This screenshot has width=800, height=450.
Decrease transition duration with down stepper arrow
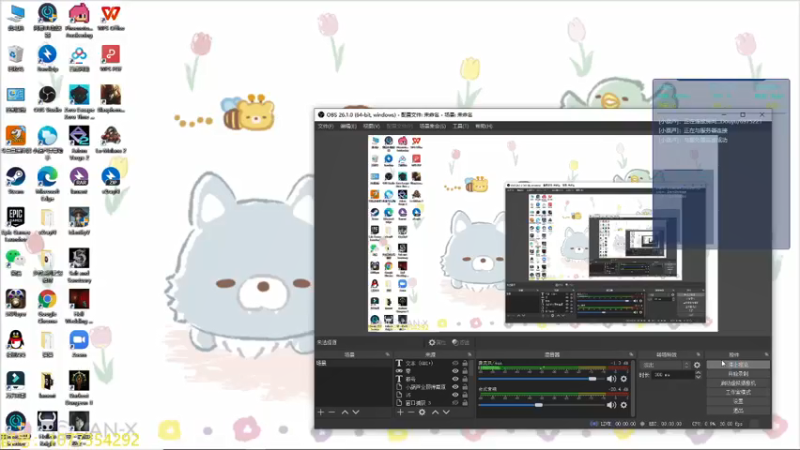coord(698,377)
